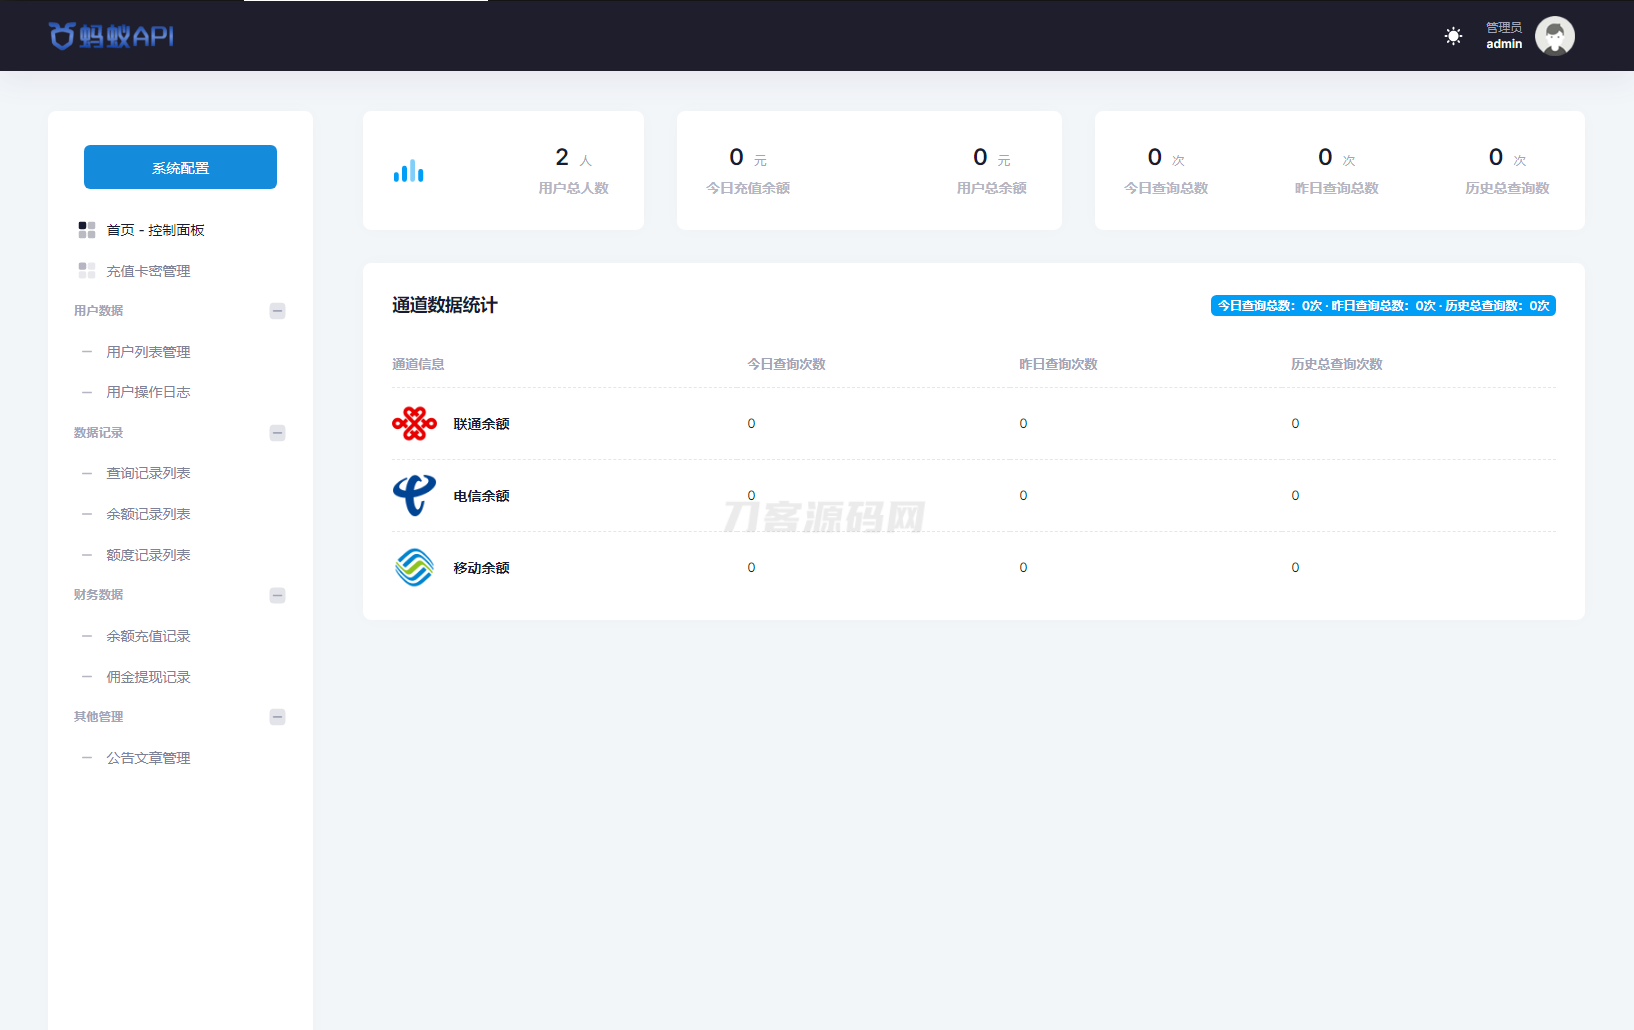Viewport: 1634px width, 1030px height.
Task: Click the 电信余额 China Telecom logo
Action: pyautogui.click(x=414, y=495)
